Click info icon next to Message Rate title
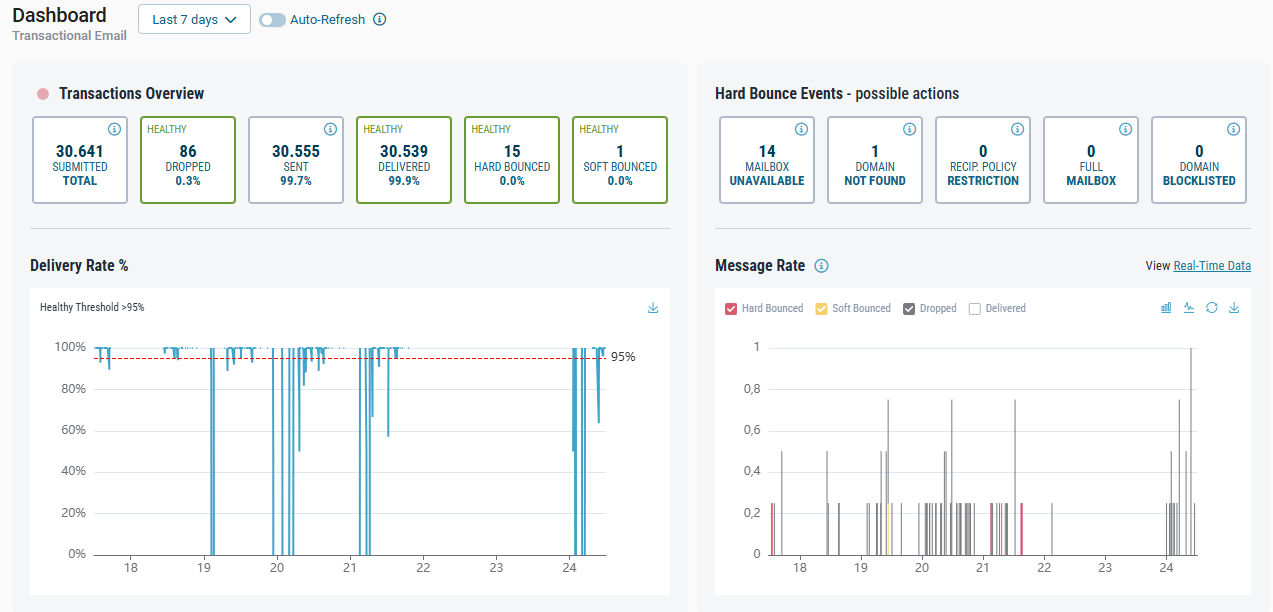The width and height of the screenshot is (1273, 612). point(821,266)
